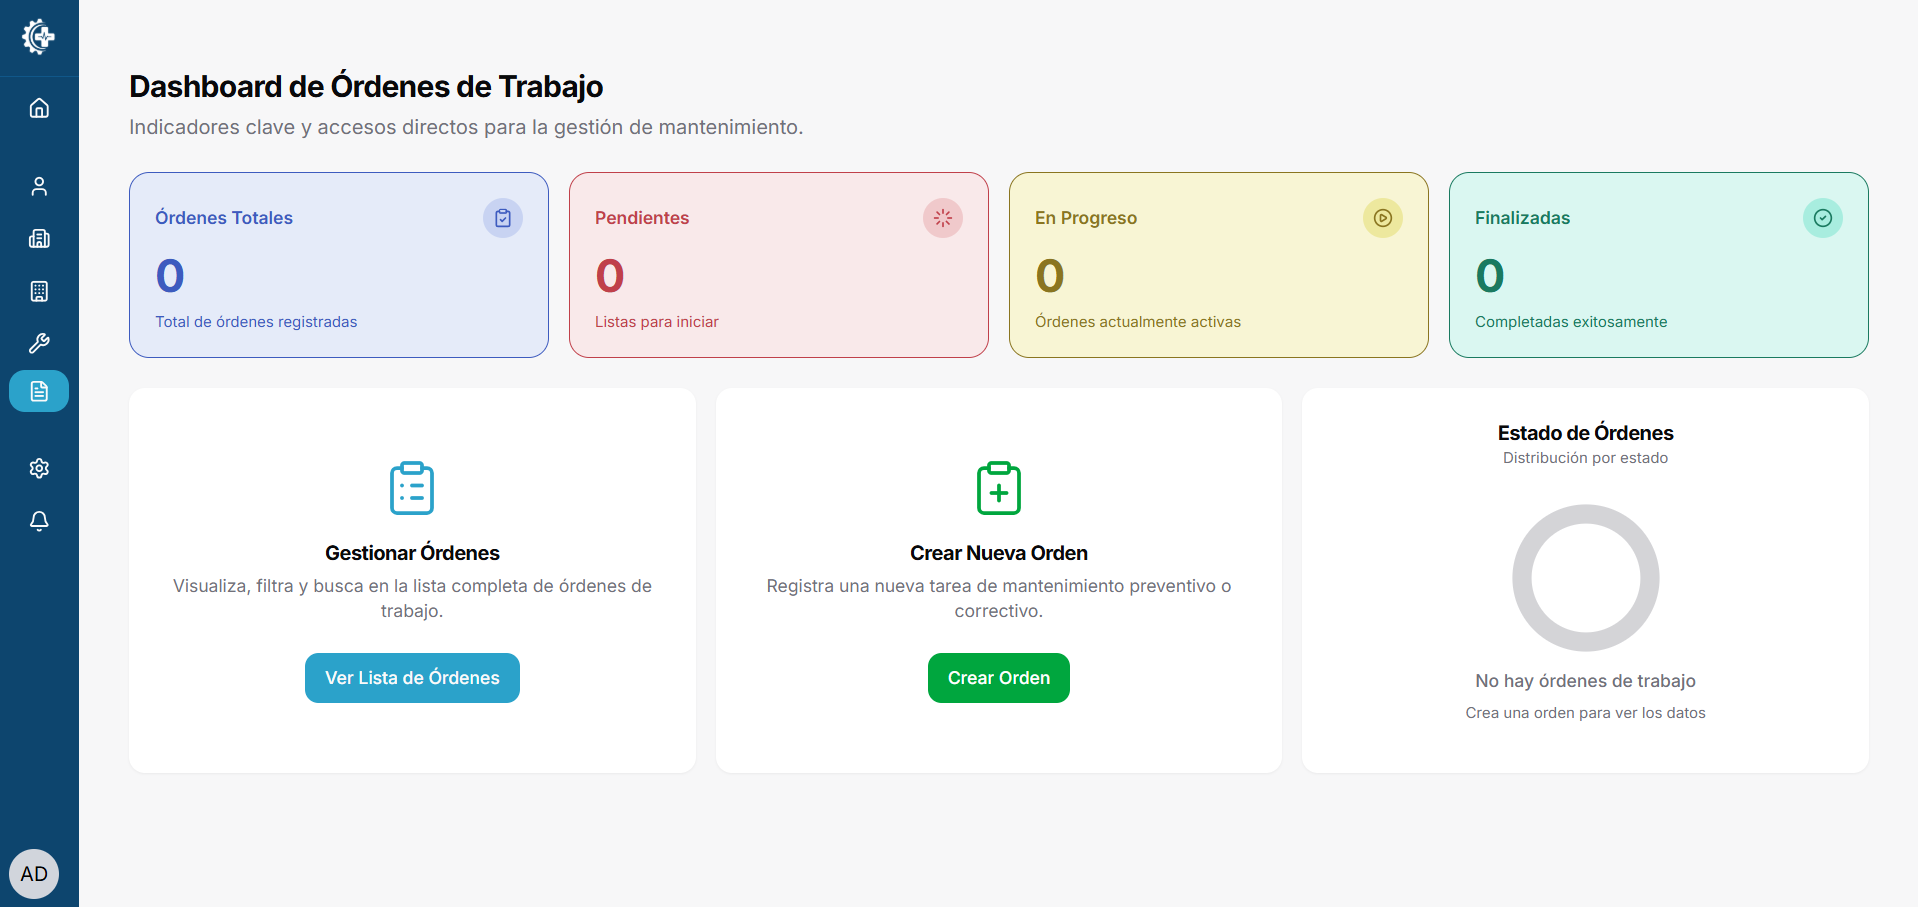The width and height of the screenshot is (1918, 907).
Task: Click 'Listas para iniciar' text
Action: 657,322
